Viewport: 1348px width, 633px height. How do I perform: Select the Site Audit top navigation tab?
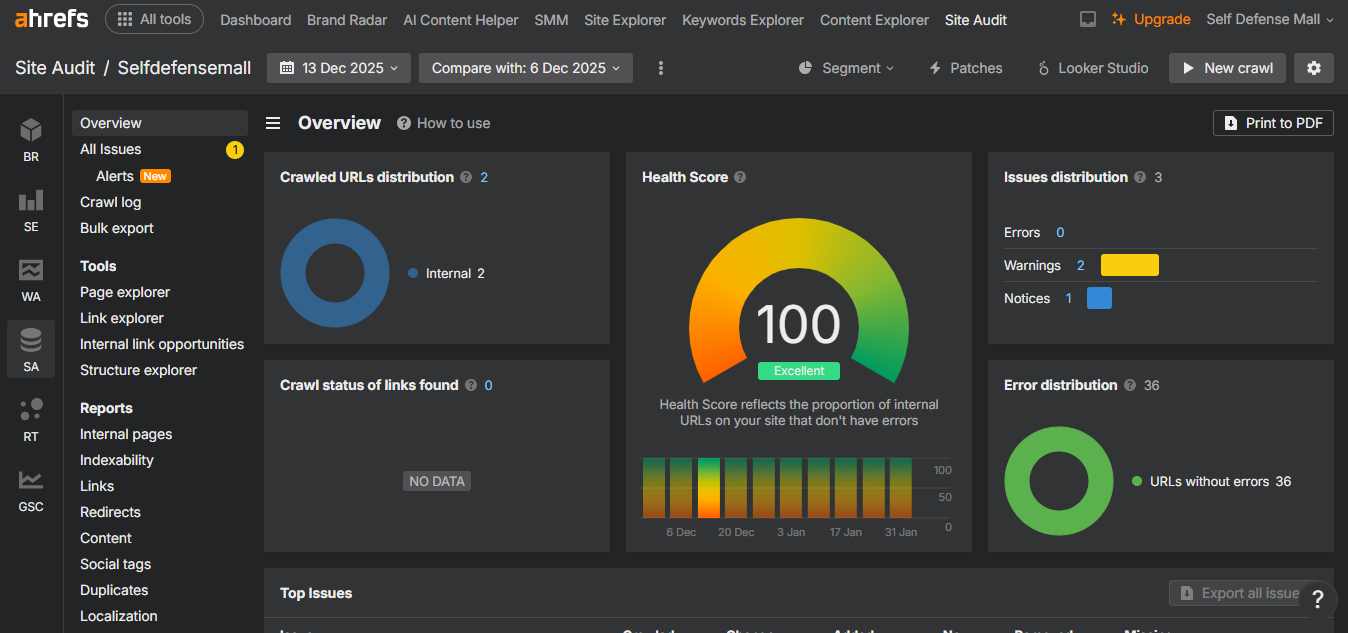tap(976, 20)
